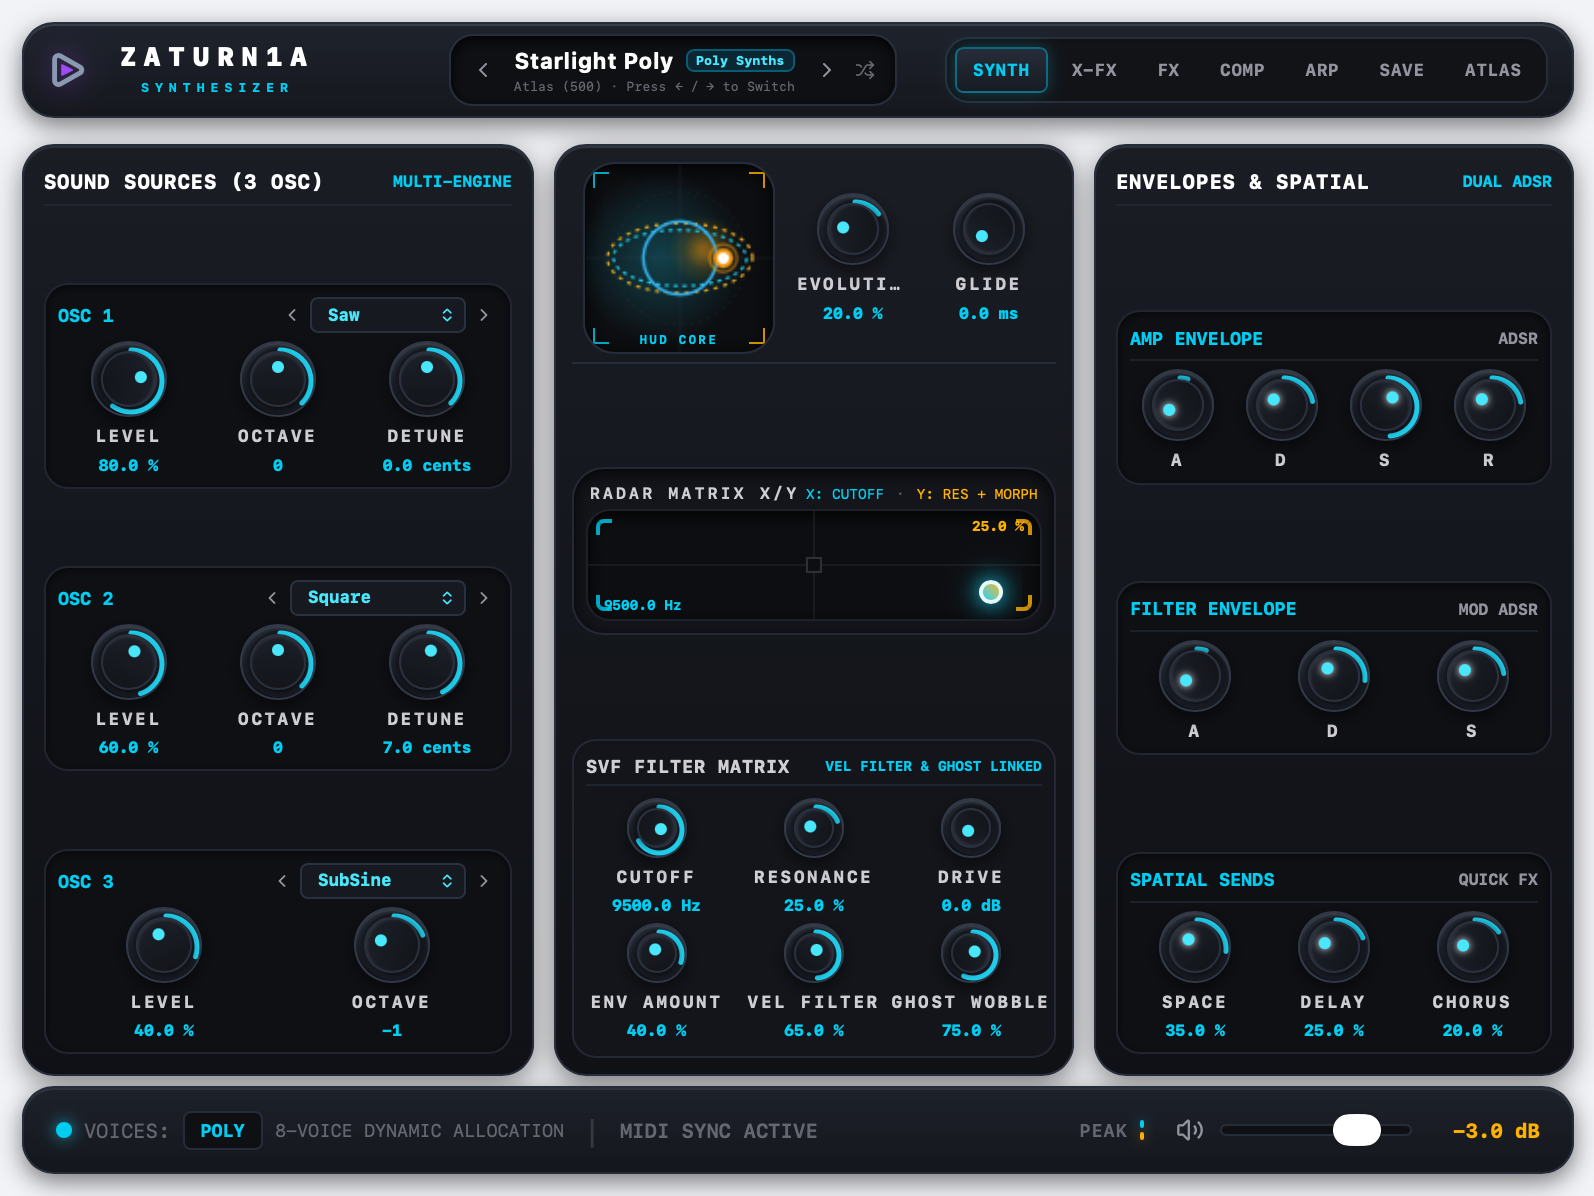
Task: Toggle the POLY voice mode button
Action: [222, 1130]
